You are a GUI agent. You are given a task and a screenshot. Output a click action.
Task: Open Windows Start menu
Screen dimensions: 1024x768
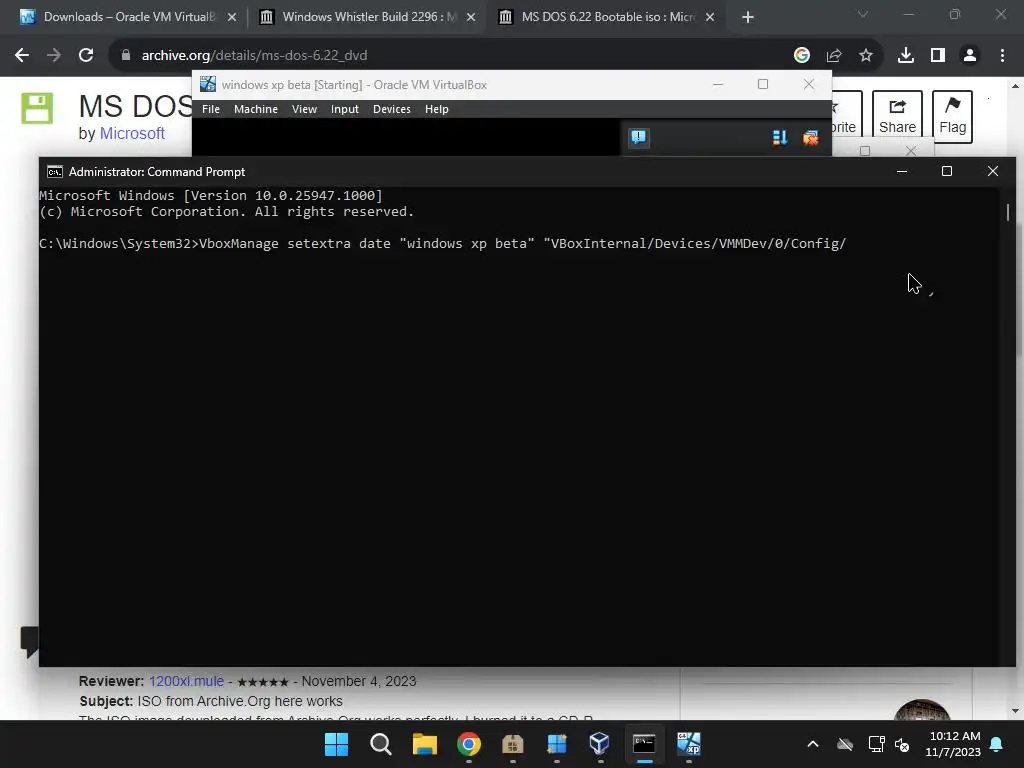[336, 744]
